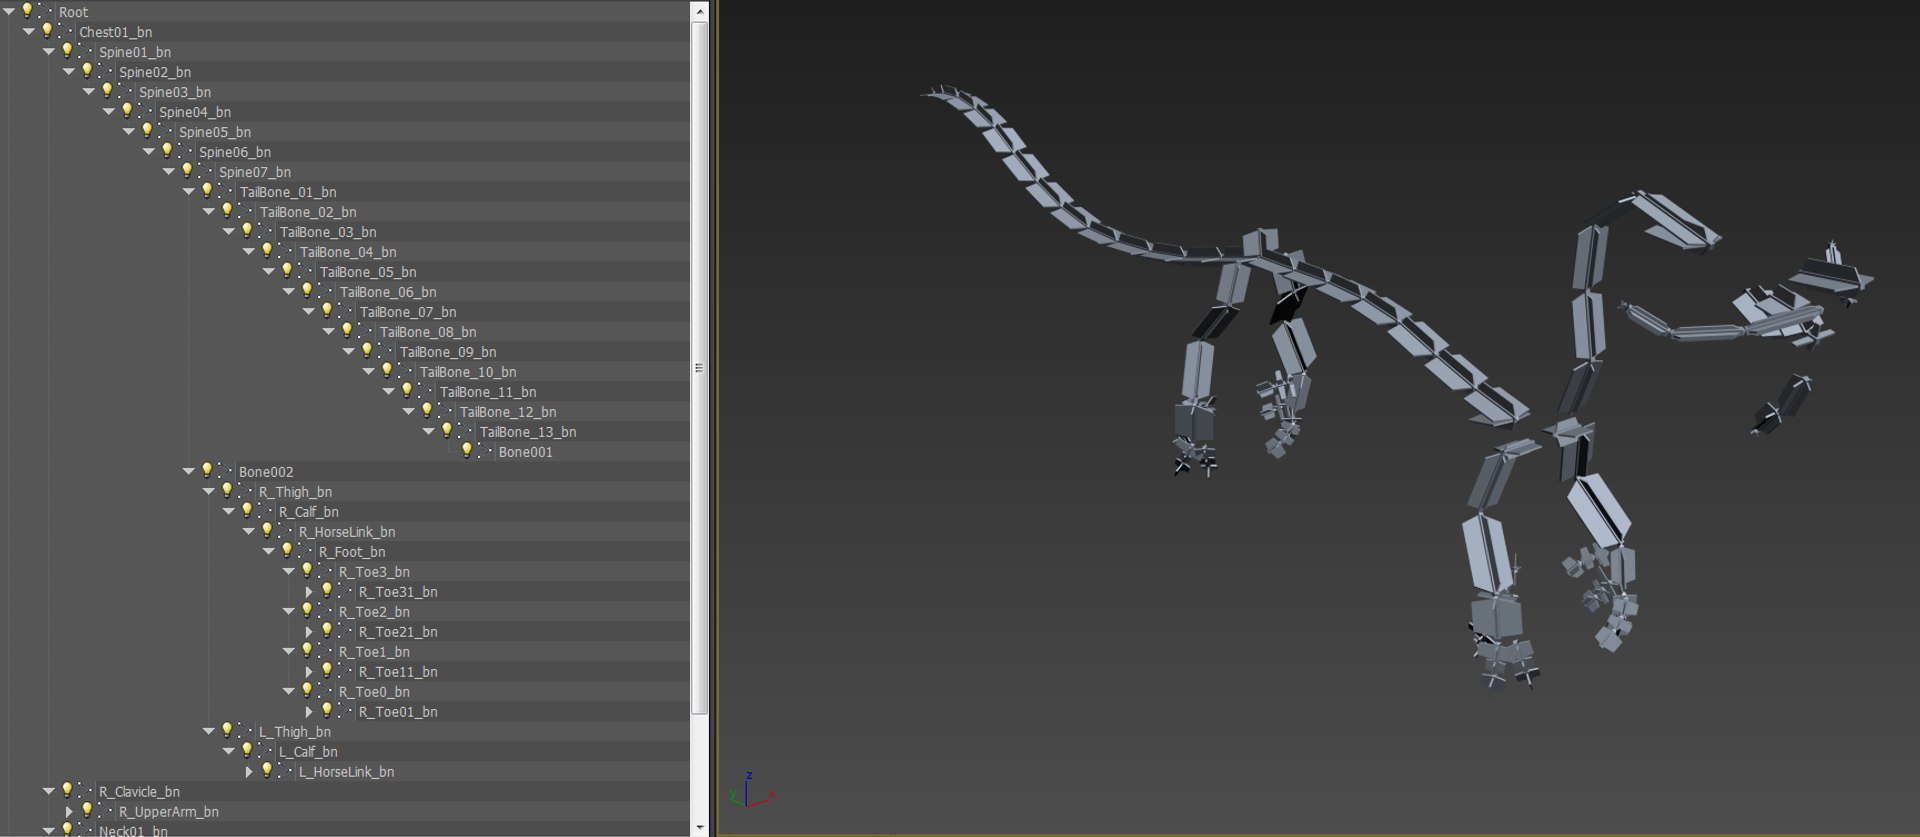Select the Bone001 entry
This screenshot has height=837, width=1920.
point(525,452)
